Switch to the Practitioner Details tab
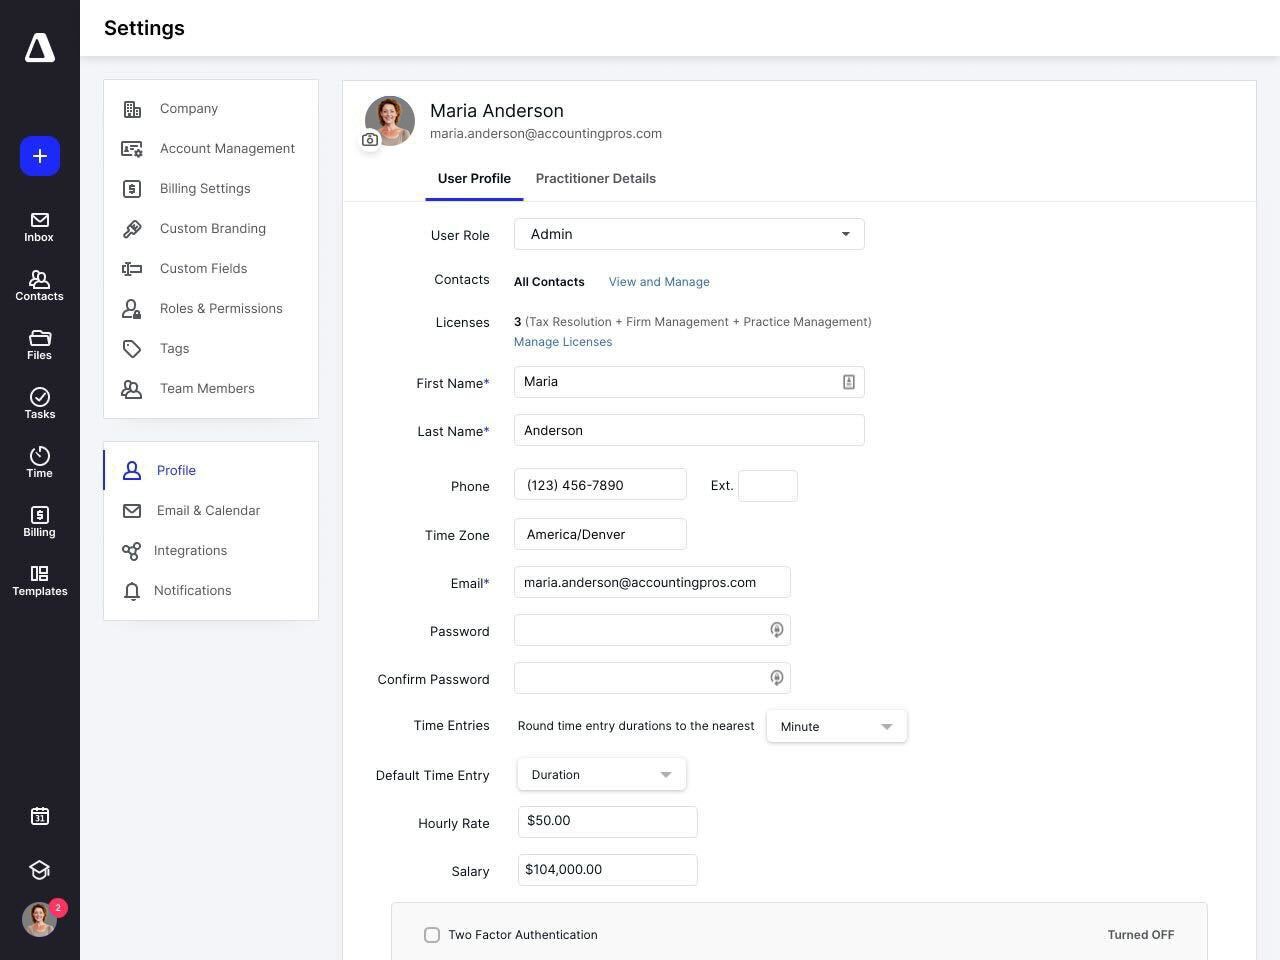1280x960 pixels. [595, 178]
